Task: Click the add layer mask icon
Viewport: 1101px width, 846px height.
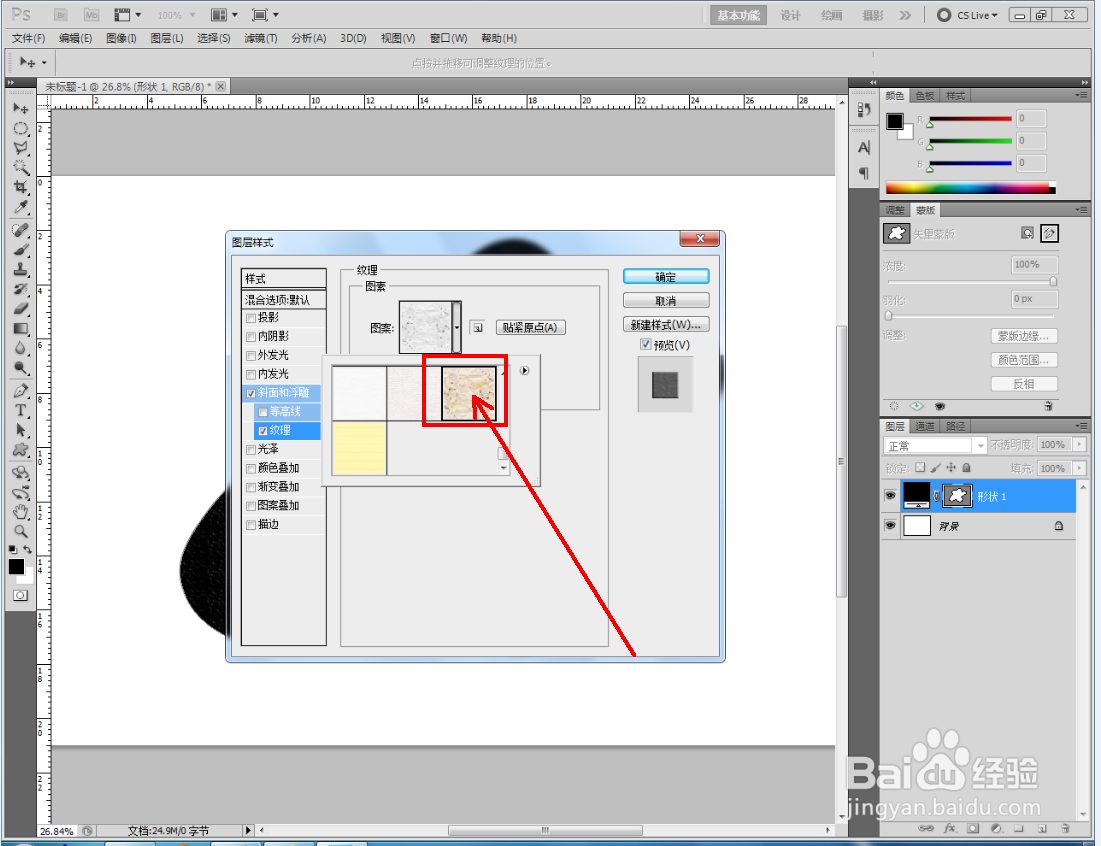Action: 973,828
